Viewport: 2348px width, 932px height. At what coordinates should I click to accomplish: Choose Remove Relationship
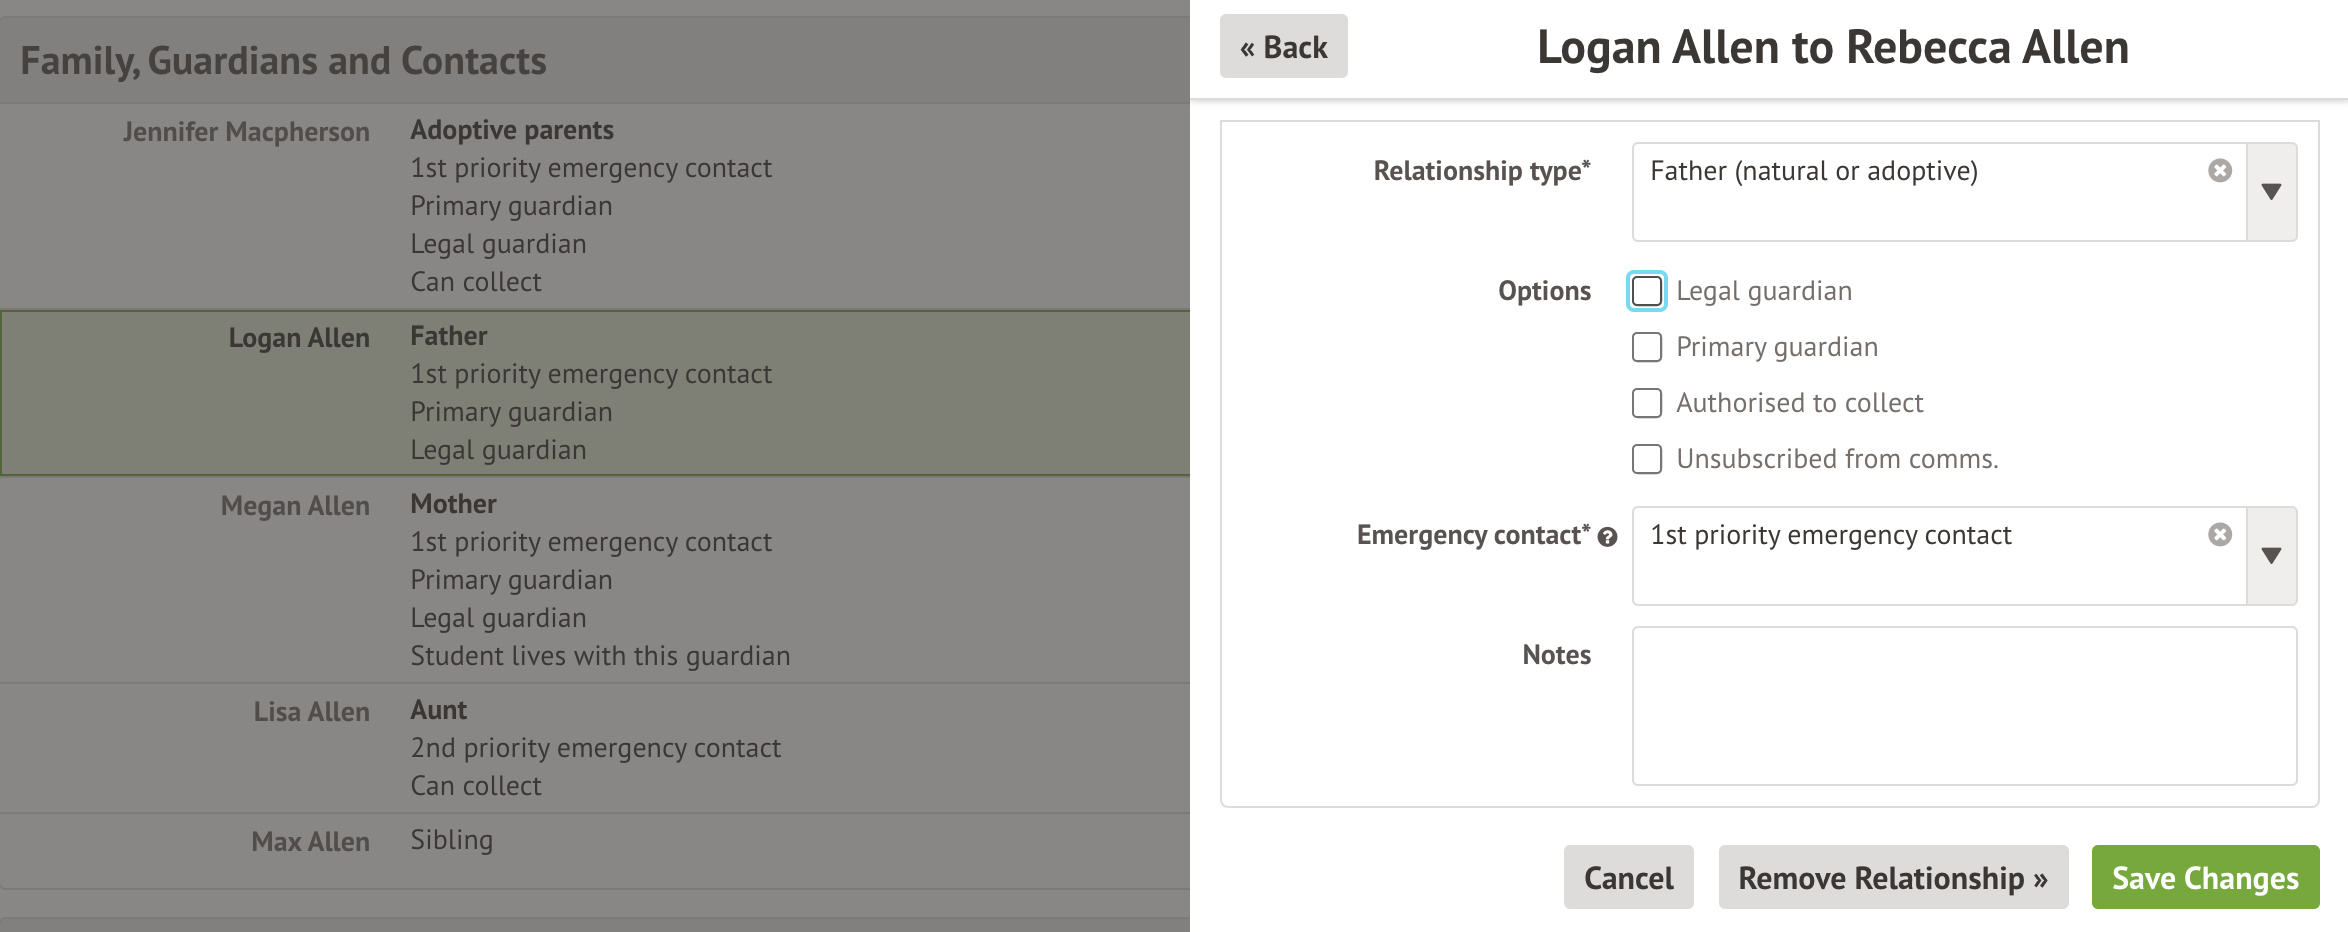coord(1892,878)
